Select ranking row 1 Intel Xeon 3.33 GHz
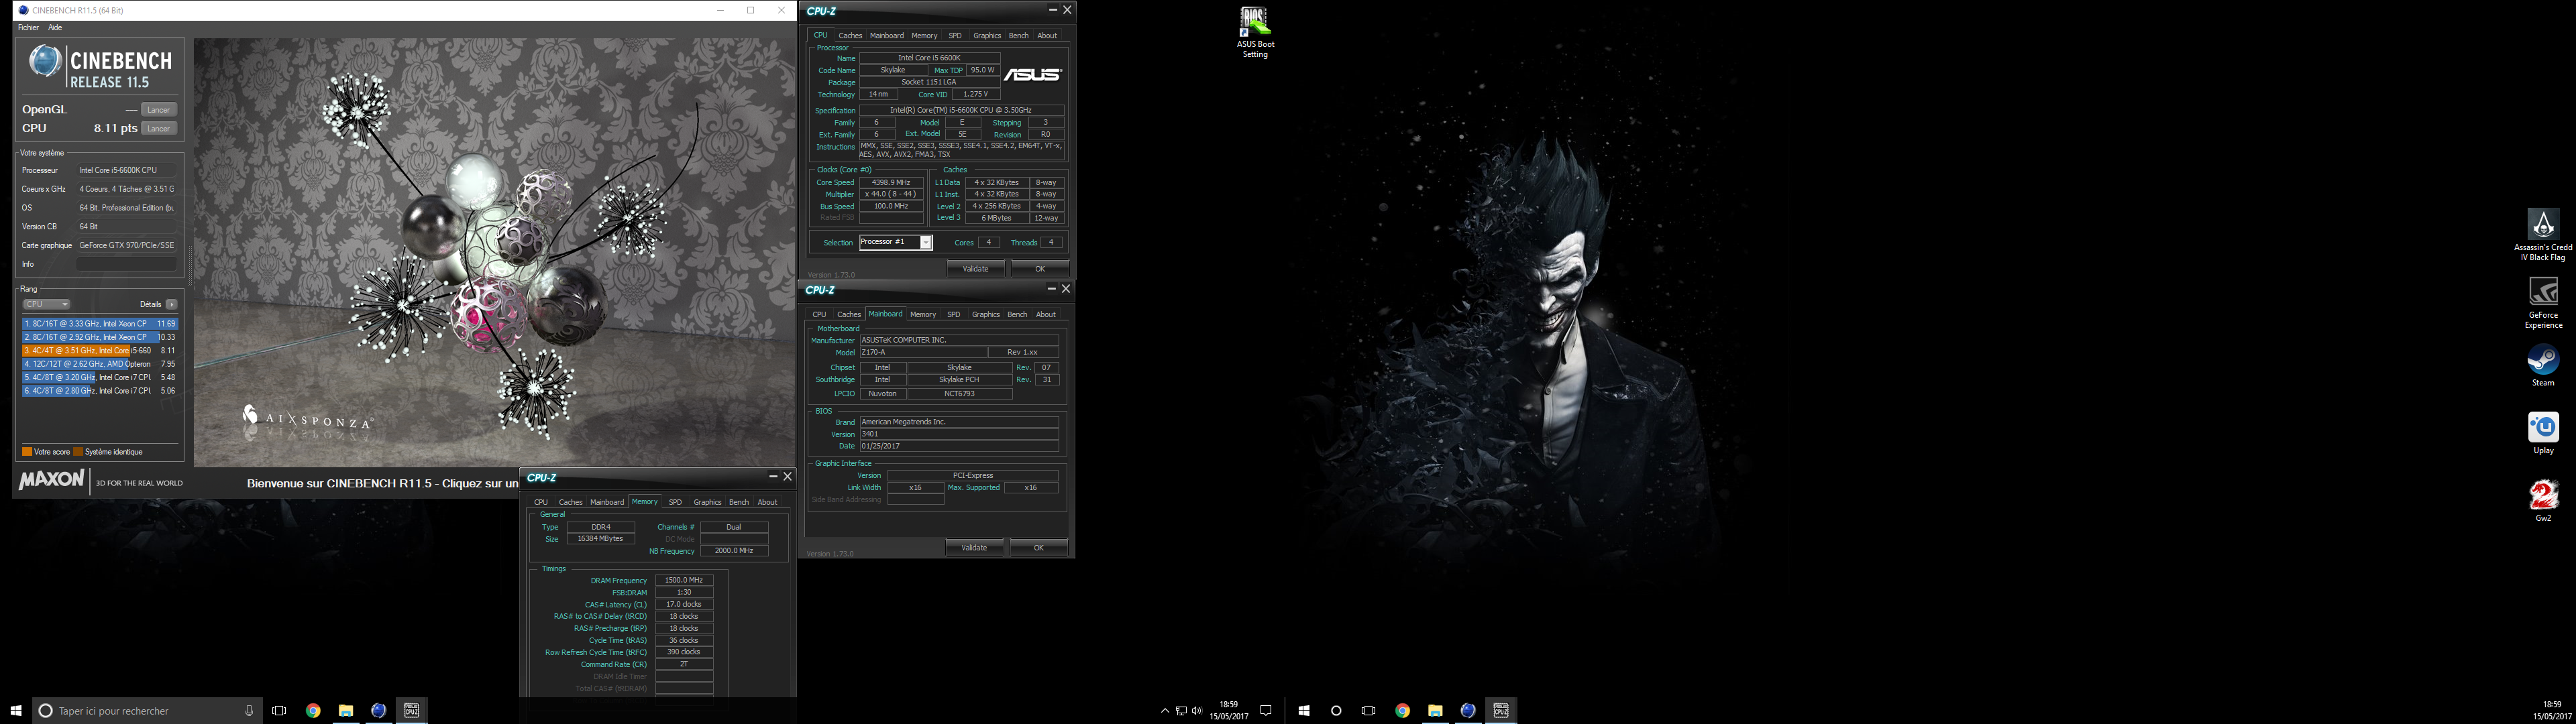 (x=99, y=324)
